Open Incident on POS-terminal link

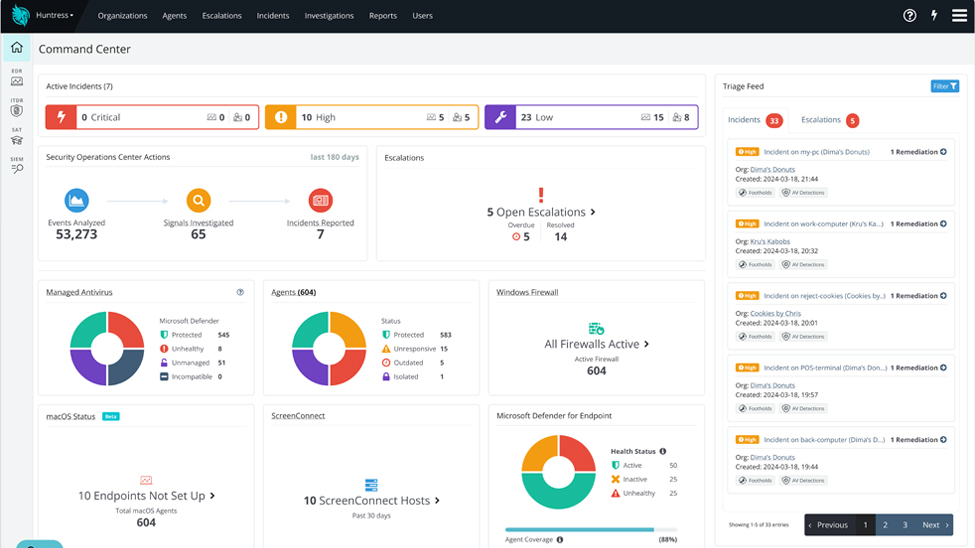point(825,368)
